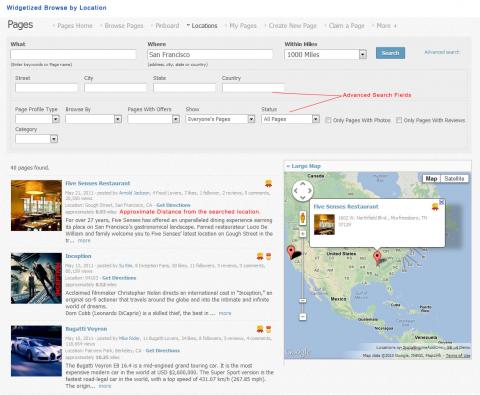480x395 pixels.
Task: Click the Street View pegman icon
Action: pos(302,218)
